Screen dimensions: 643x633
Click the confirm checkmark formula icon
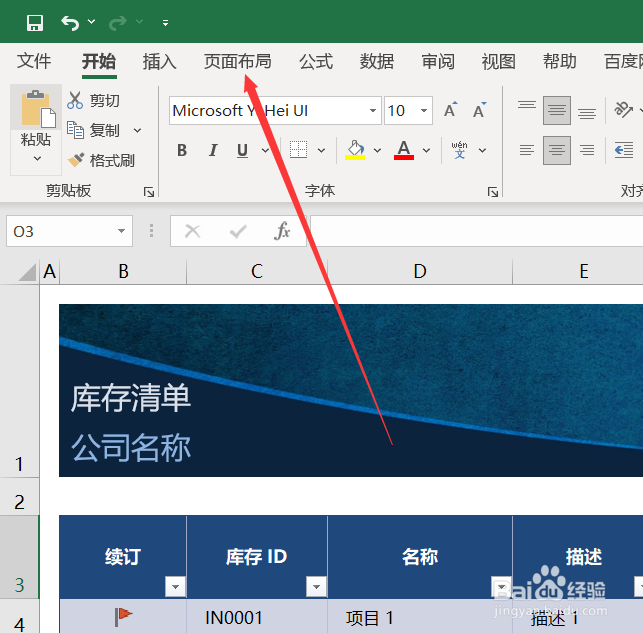[238, 232]
